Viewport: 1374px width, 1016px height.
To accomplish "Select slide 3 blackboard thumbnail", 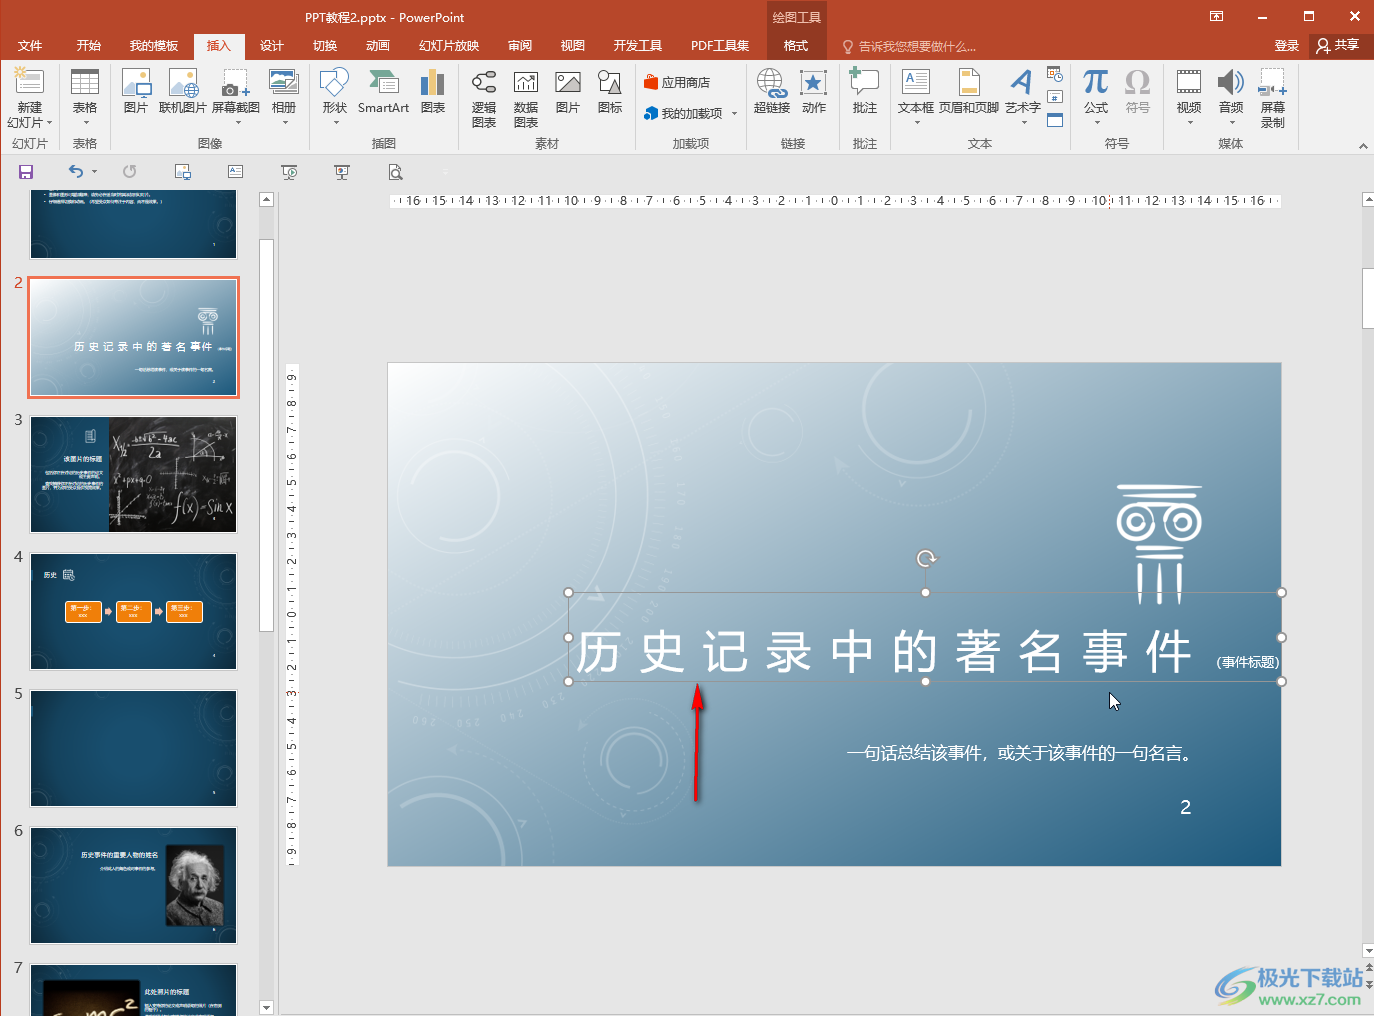I will click(x=134, y=475).
